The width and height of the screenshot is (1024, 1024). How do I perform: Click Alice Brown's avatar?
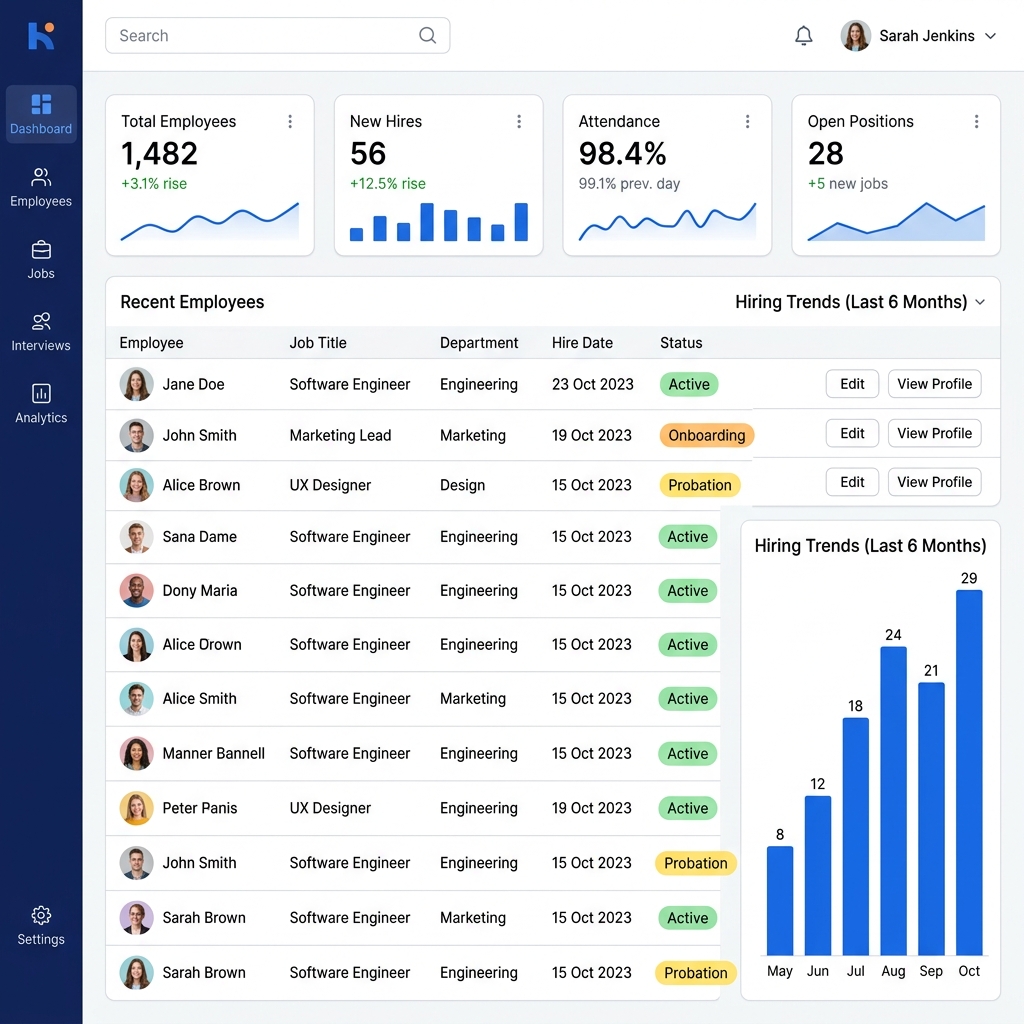coord(136,485)
